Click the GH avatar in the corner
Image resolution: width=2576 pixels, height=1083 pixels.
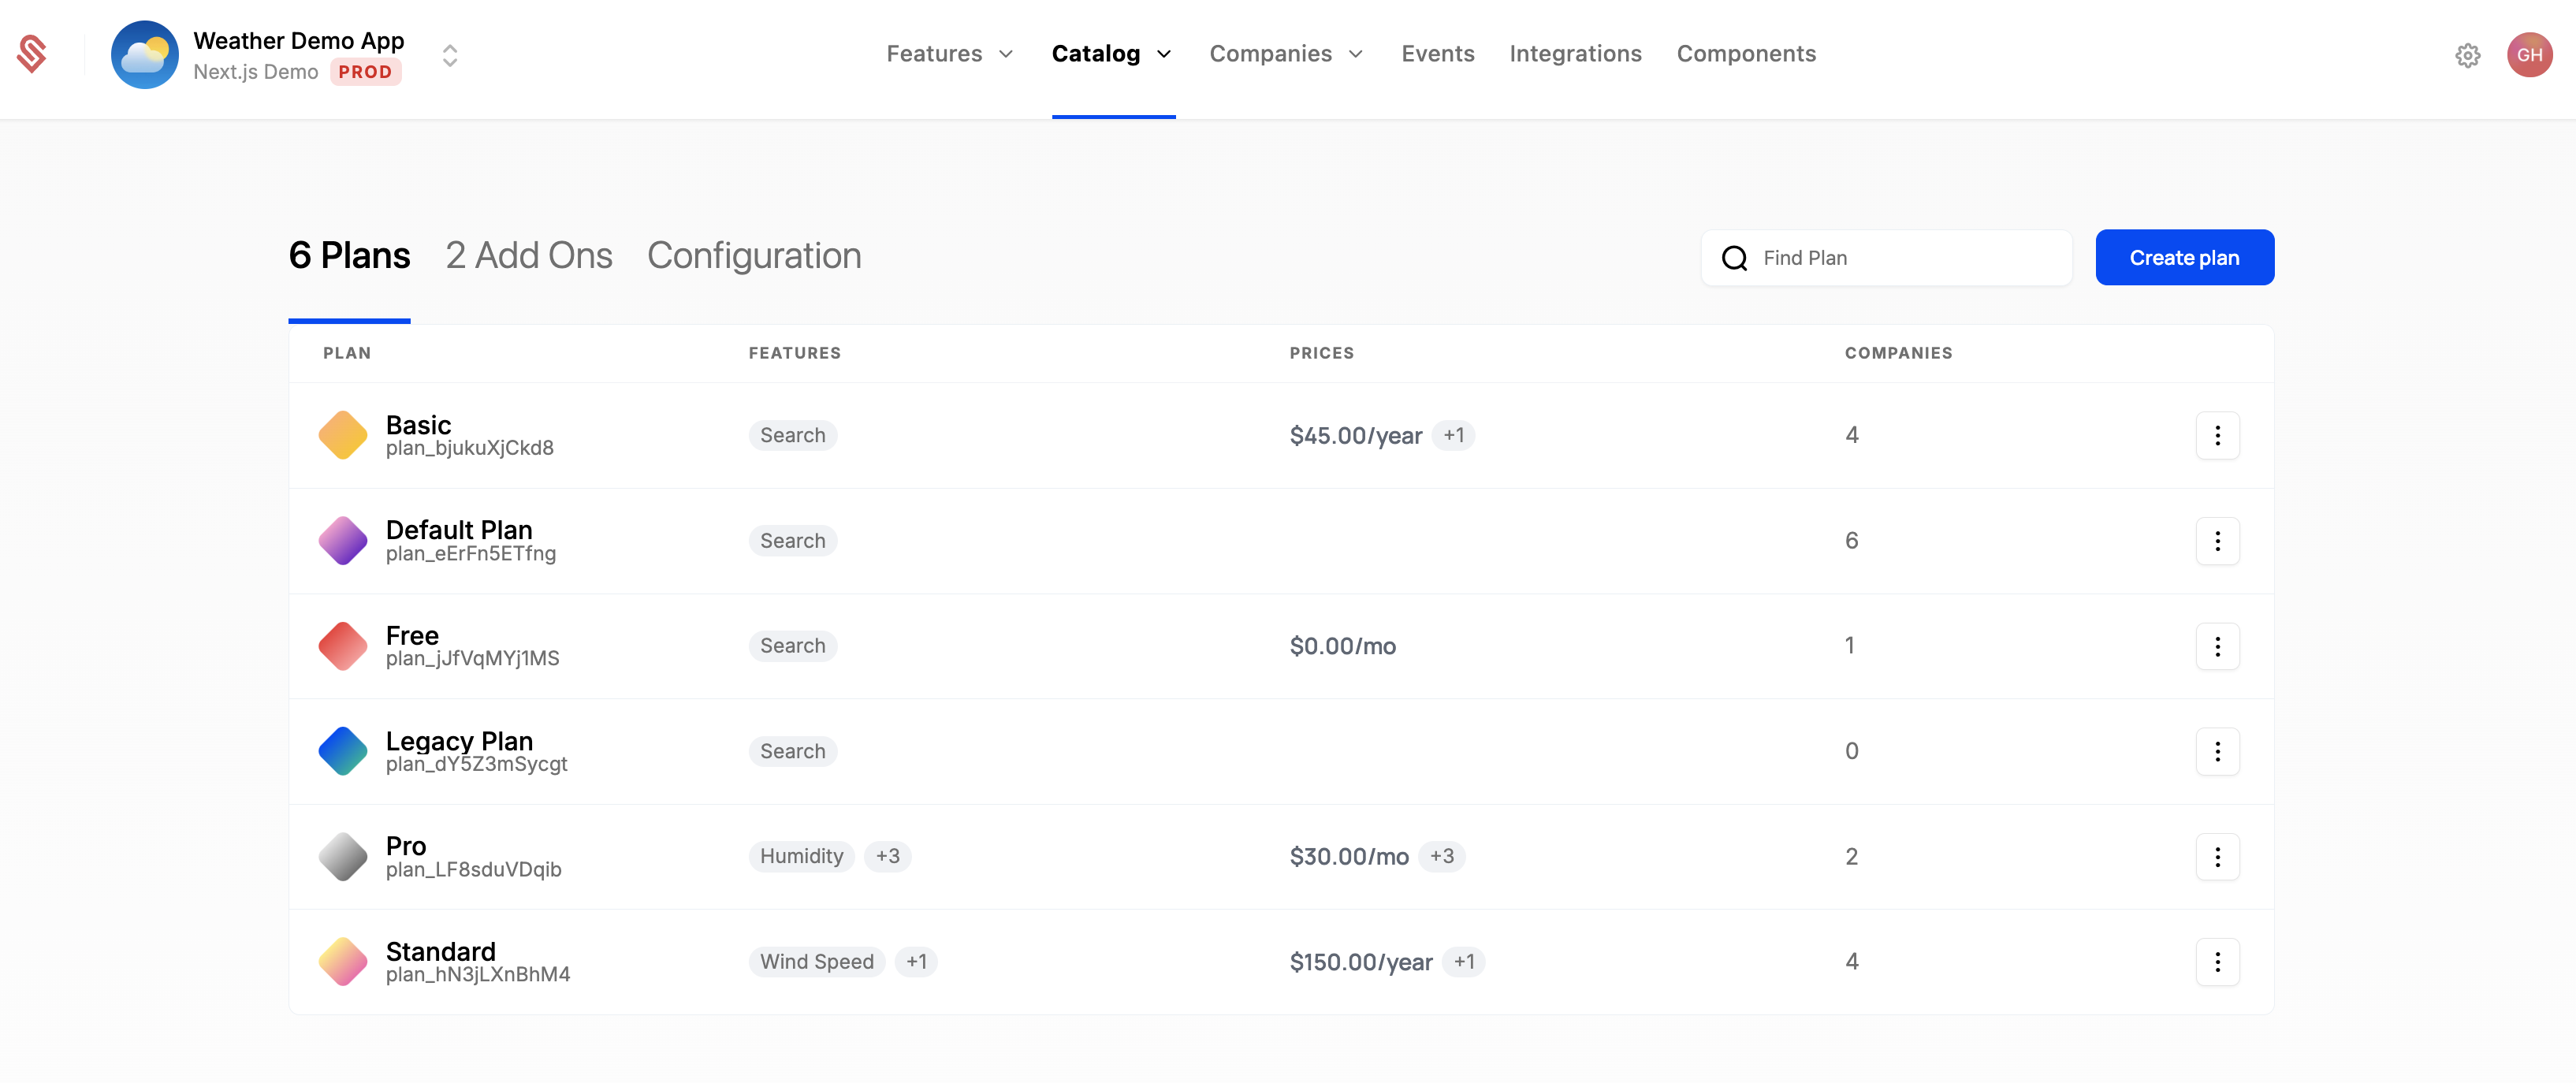tap(2531, 55)
